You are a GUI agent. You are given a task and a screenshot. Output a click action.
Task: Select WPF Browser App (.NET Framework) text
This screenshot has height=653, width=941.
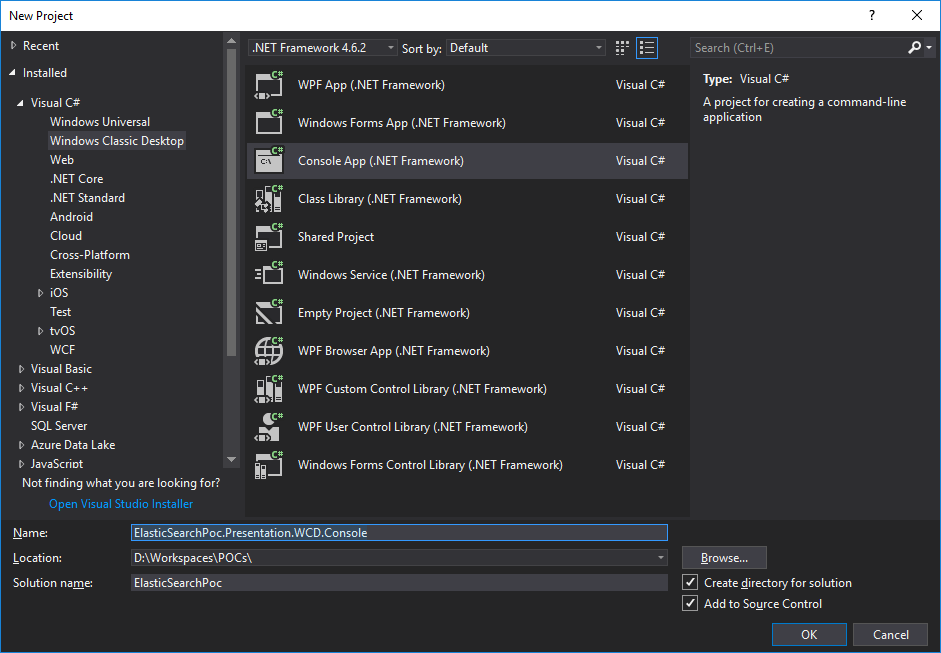coord(394,351)
